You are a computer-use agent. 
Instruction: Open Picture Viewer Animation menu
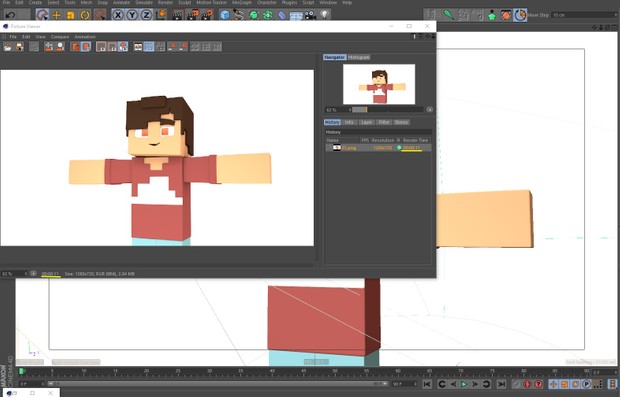point(85,37)
